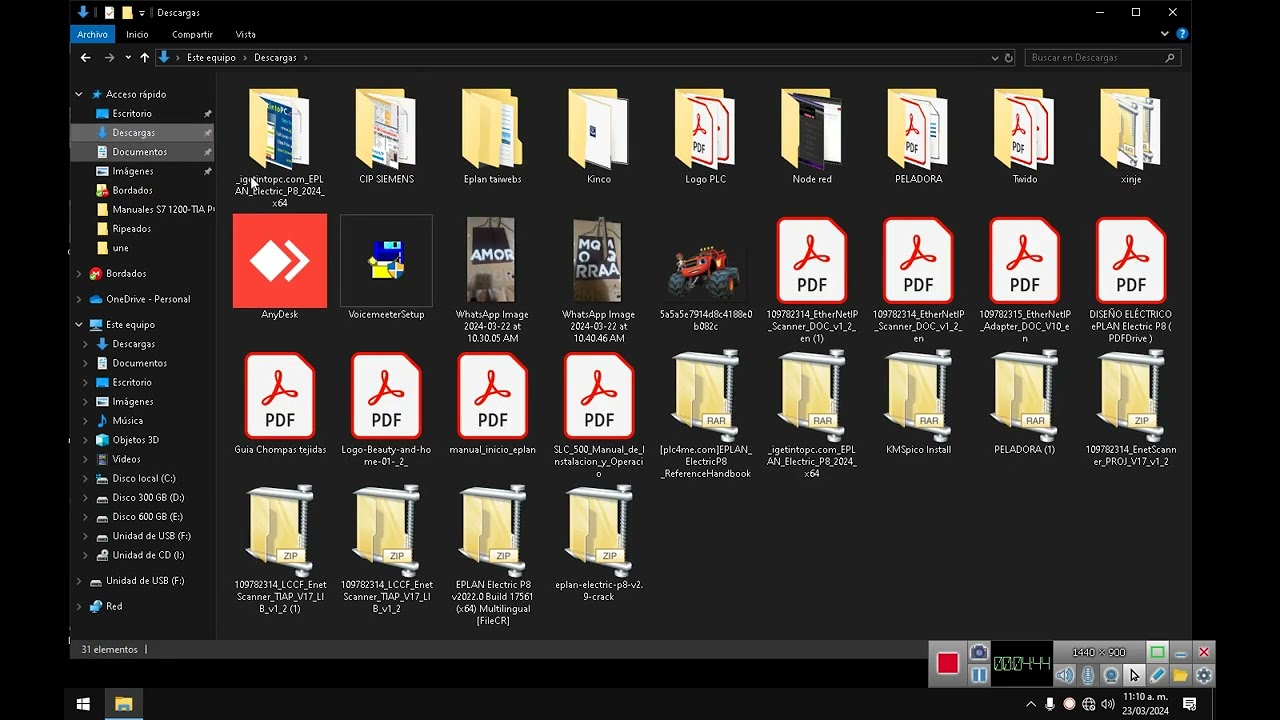Toggle microphone capture in recorder
Screen dimensions: 1280x720
click(1088, 676)
